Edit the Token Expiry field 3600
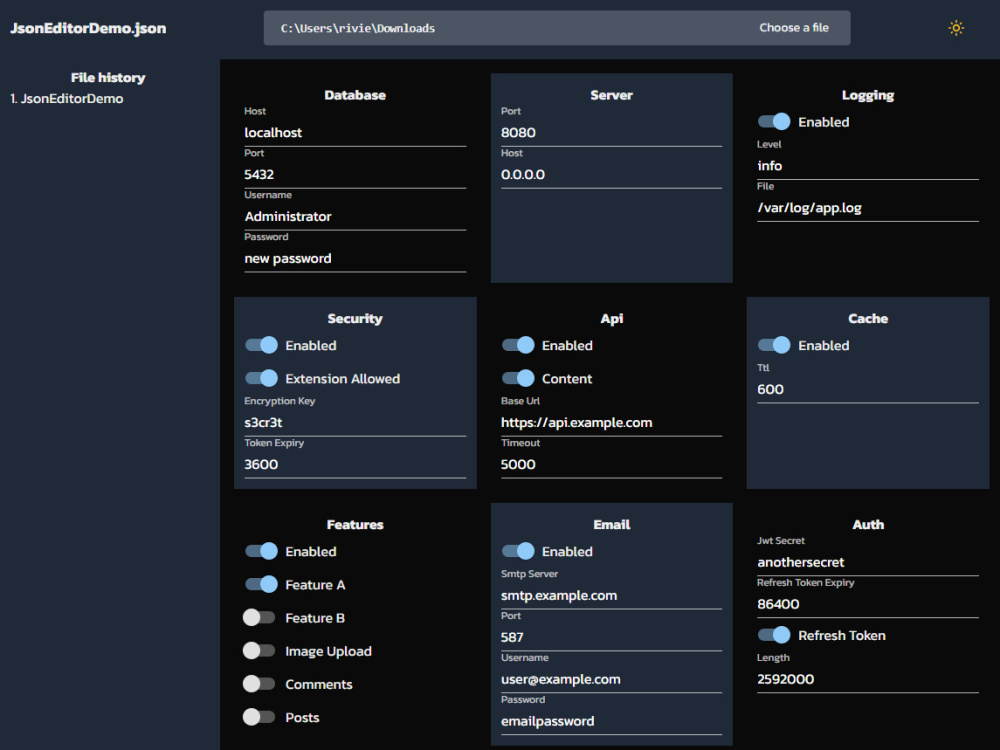The height and width of the screenshot is (750, 1000). pos(355,465)
